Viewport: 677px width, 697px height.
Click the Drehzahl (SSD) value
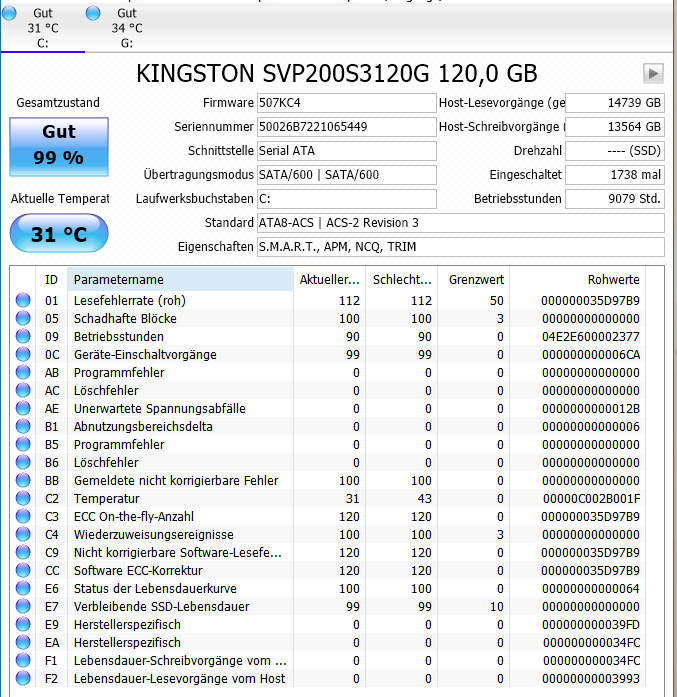coord(615,151)
